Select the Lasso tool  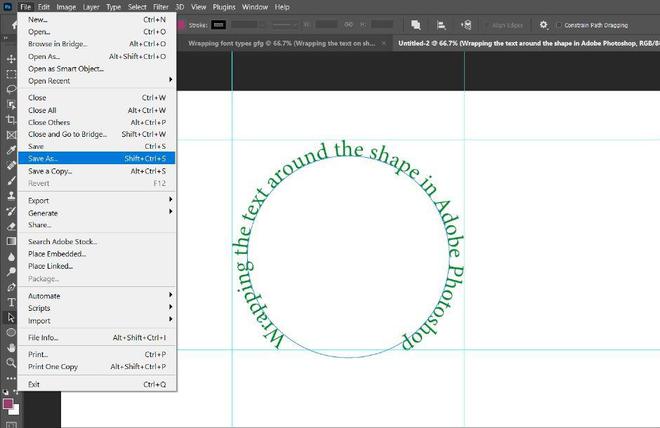tap(10, 88)
